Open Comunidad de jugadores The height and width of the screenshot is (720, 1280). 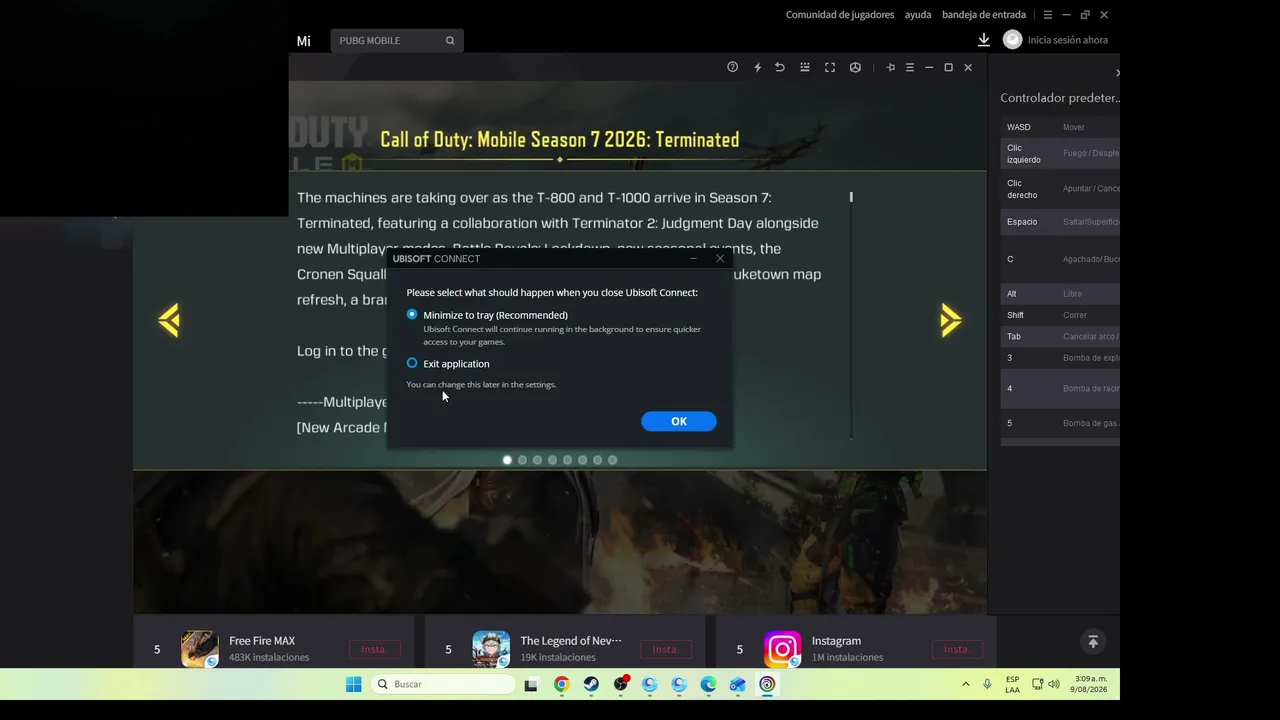(840, 15)
